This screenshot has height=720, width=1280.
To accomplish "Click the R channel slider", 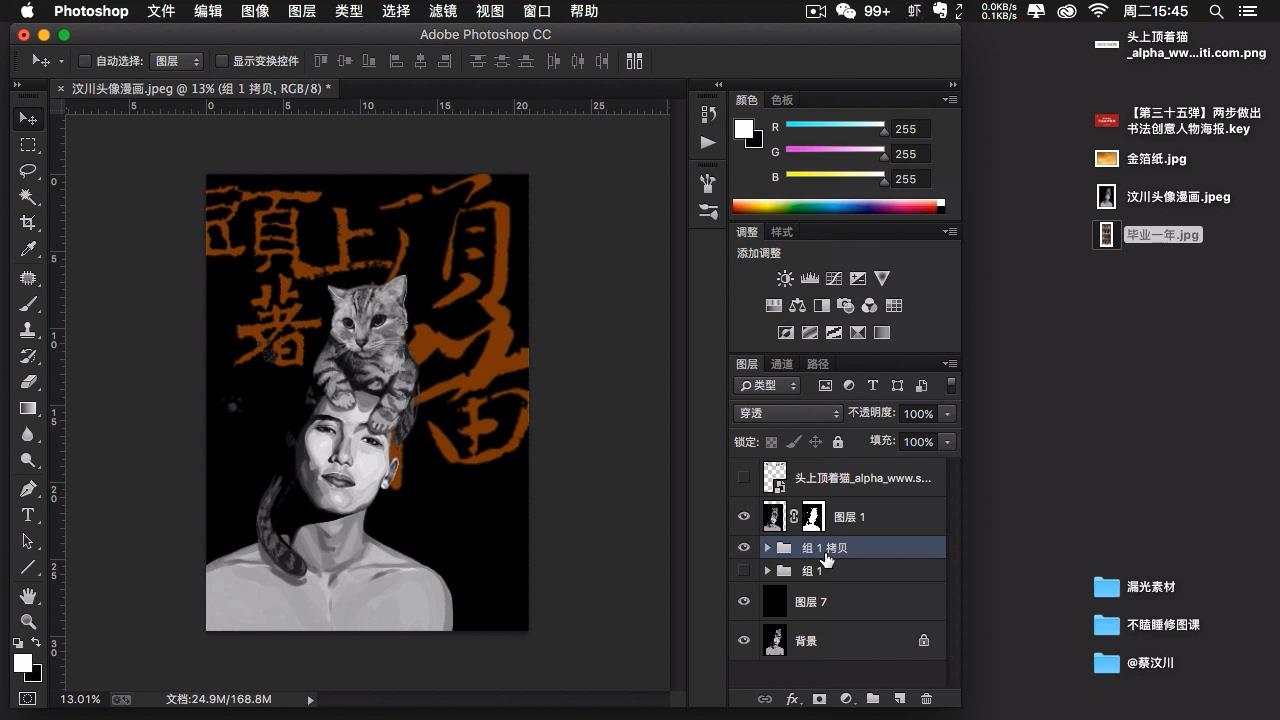I will [835, 126].
